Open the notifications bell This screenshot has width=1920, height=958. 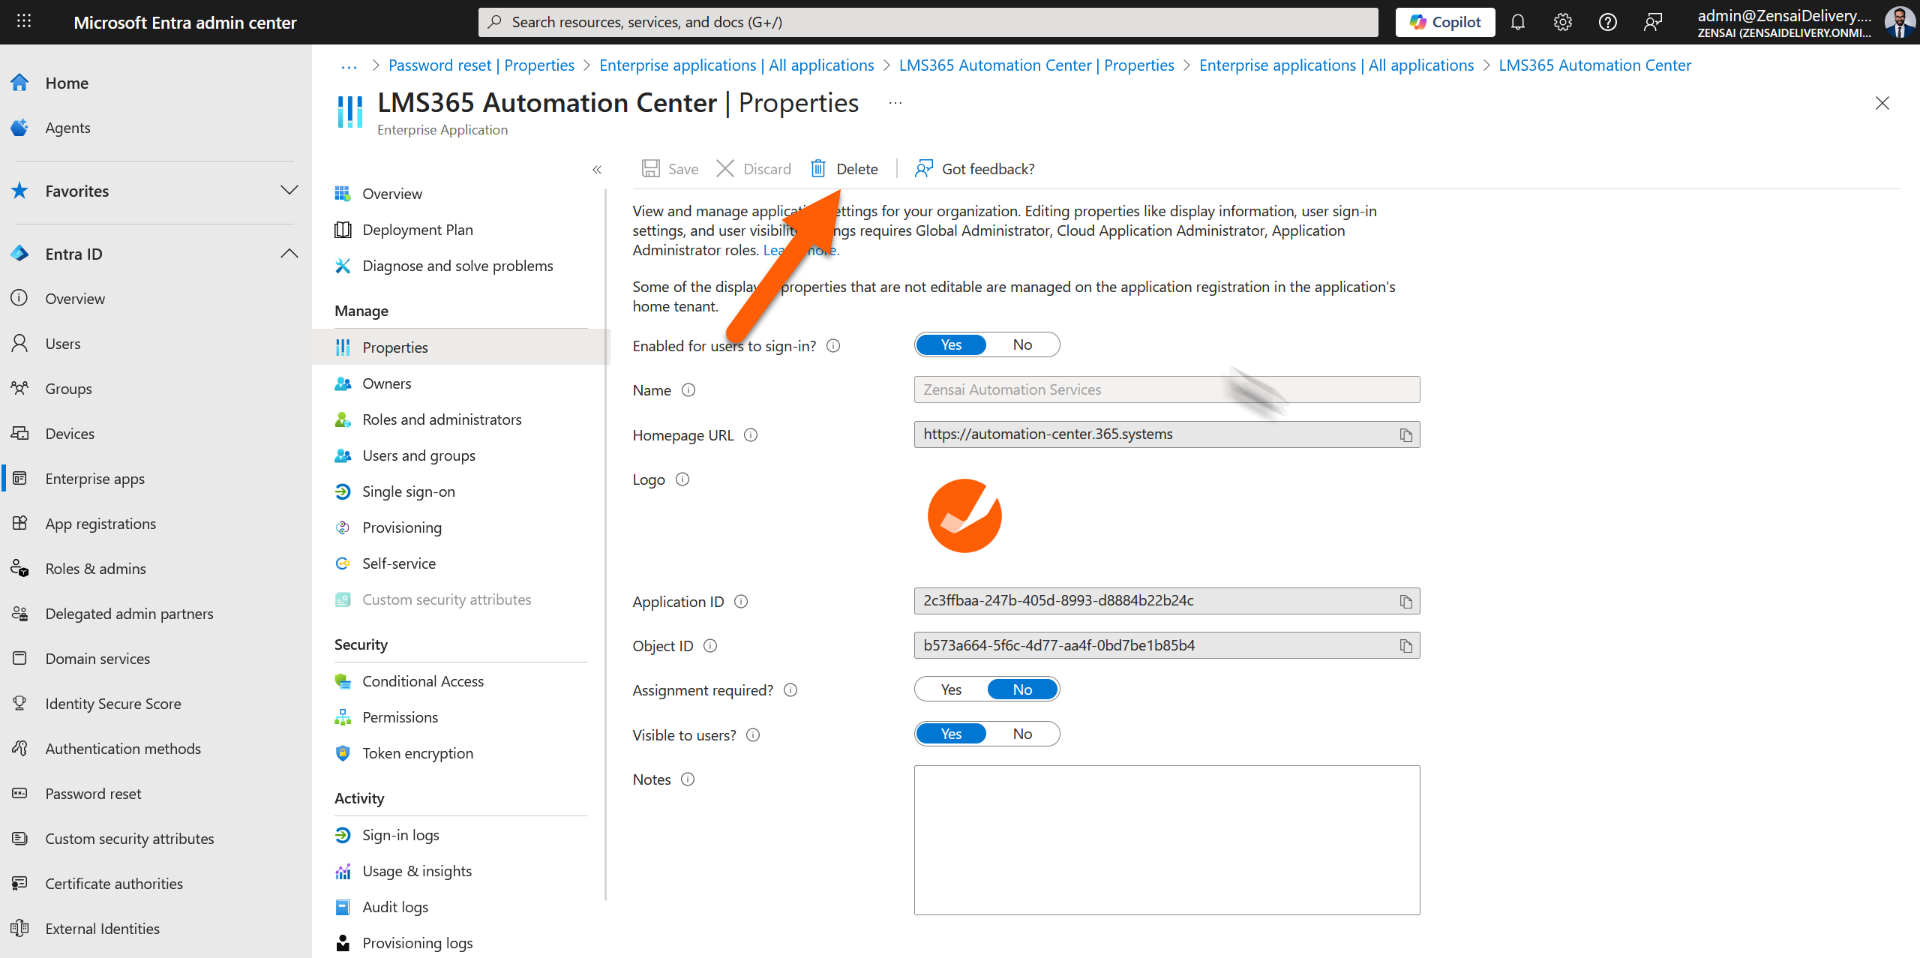pos(1517,22)
